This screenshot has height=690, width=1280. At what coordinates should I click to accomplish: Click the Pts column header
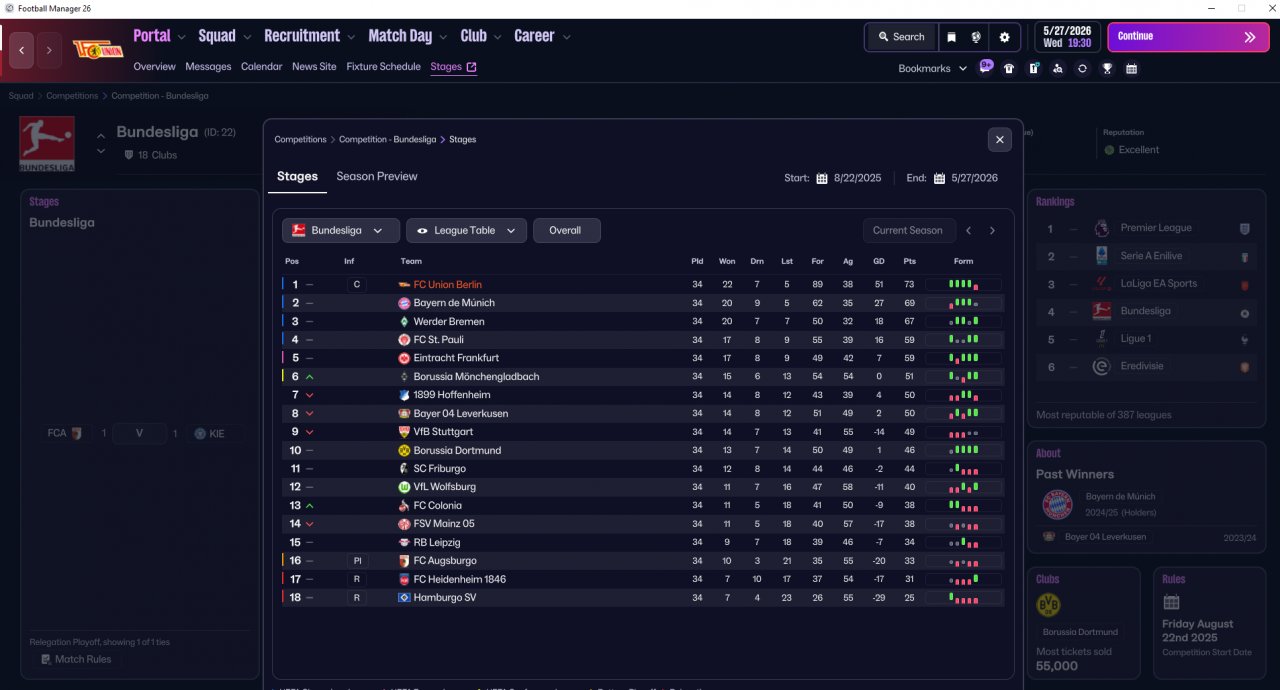[909, 262]
